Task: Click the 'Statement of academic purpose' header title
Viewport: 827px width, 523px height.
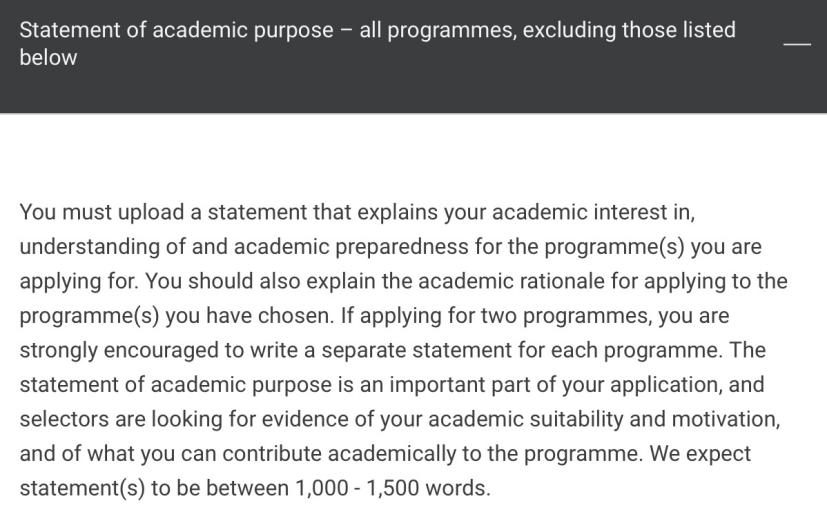Action: (176, 30)
